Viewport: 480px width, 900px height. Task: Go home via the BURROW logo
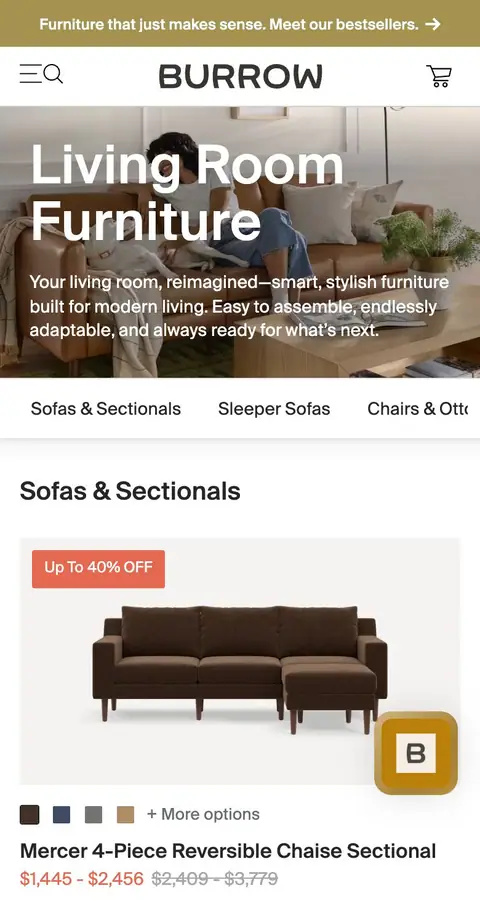(x=241, y=76)
